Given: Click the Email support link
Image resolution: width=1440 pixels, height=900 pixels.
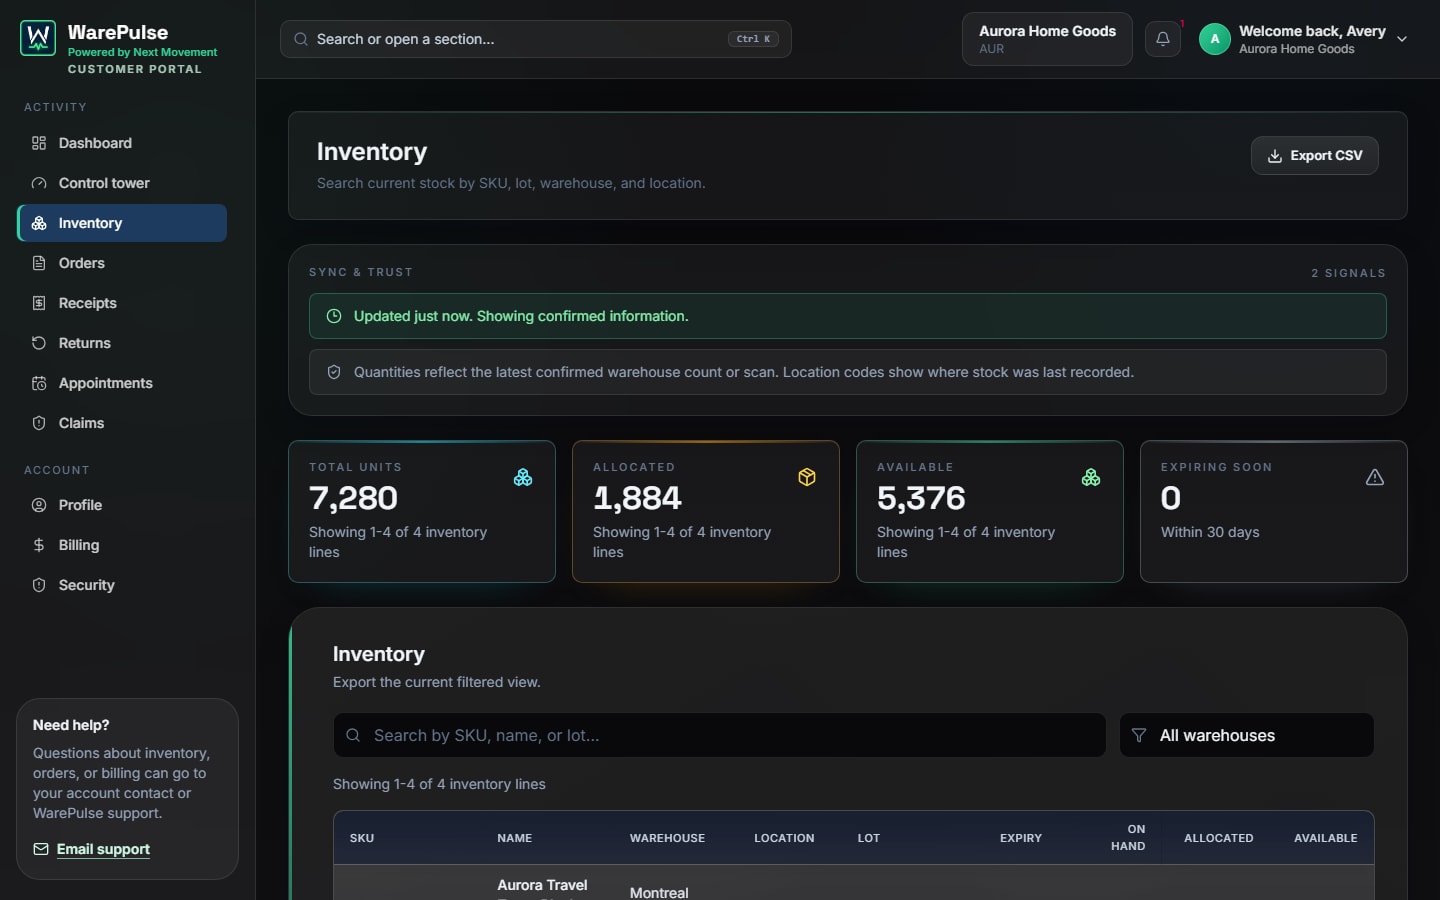Looking at the screenshot, I should pos(103,849).
